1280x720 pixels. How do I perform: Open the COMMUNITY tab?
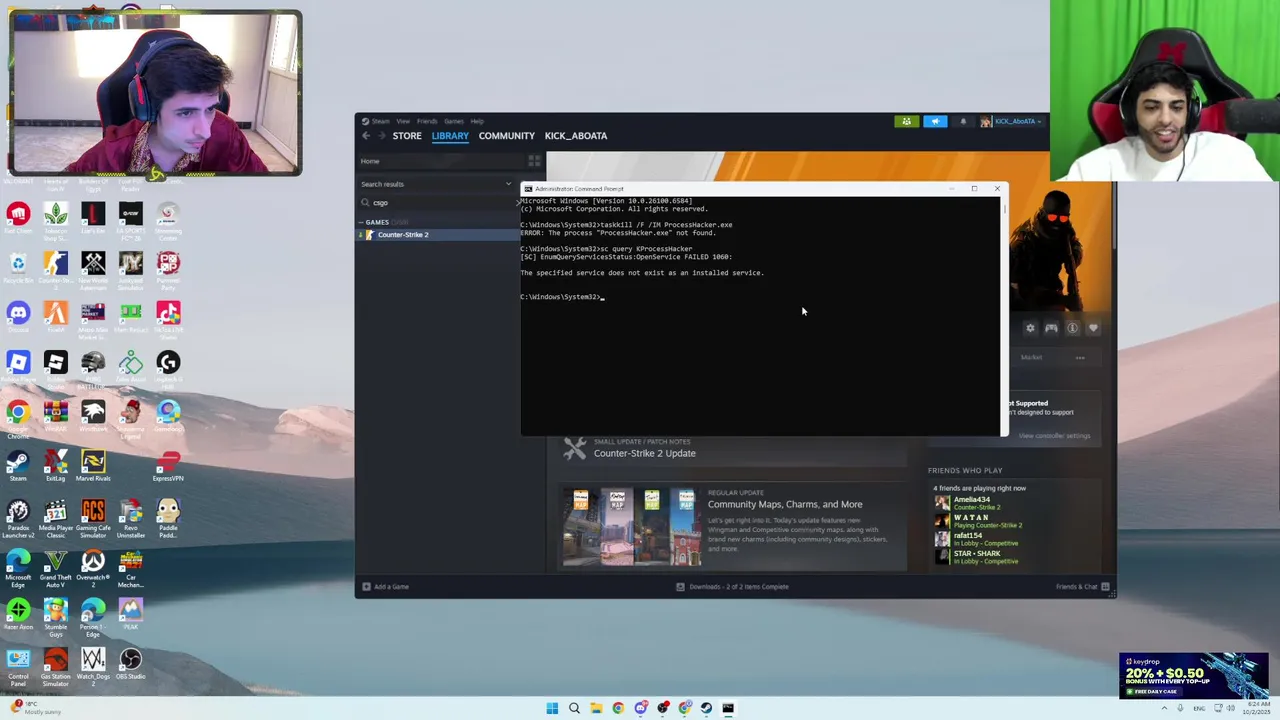pyautogui.click(x=507, y=136)
